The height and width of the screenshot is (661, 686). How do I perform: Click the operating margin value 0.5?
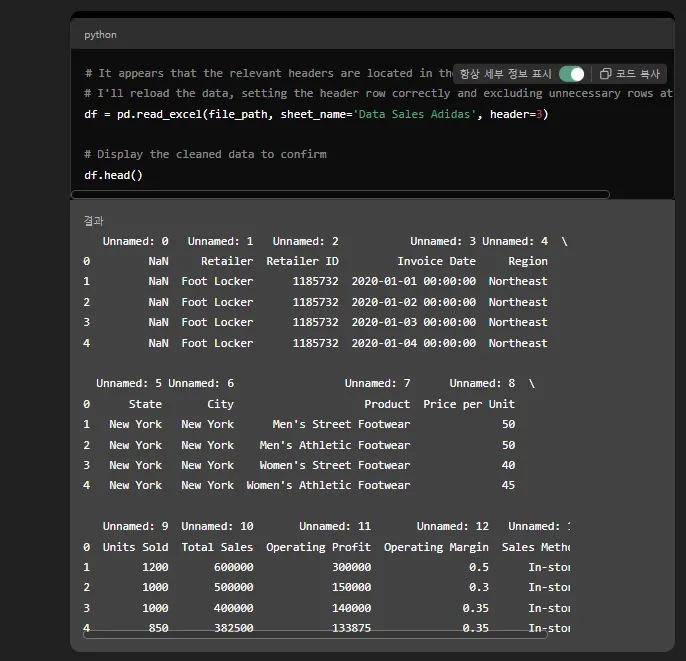[479, 567]
